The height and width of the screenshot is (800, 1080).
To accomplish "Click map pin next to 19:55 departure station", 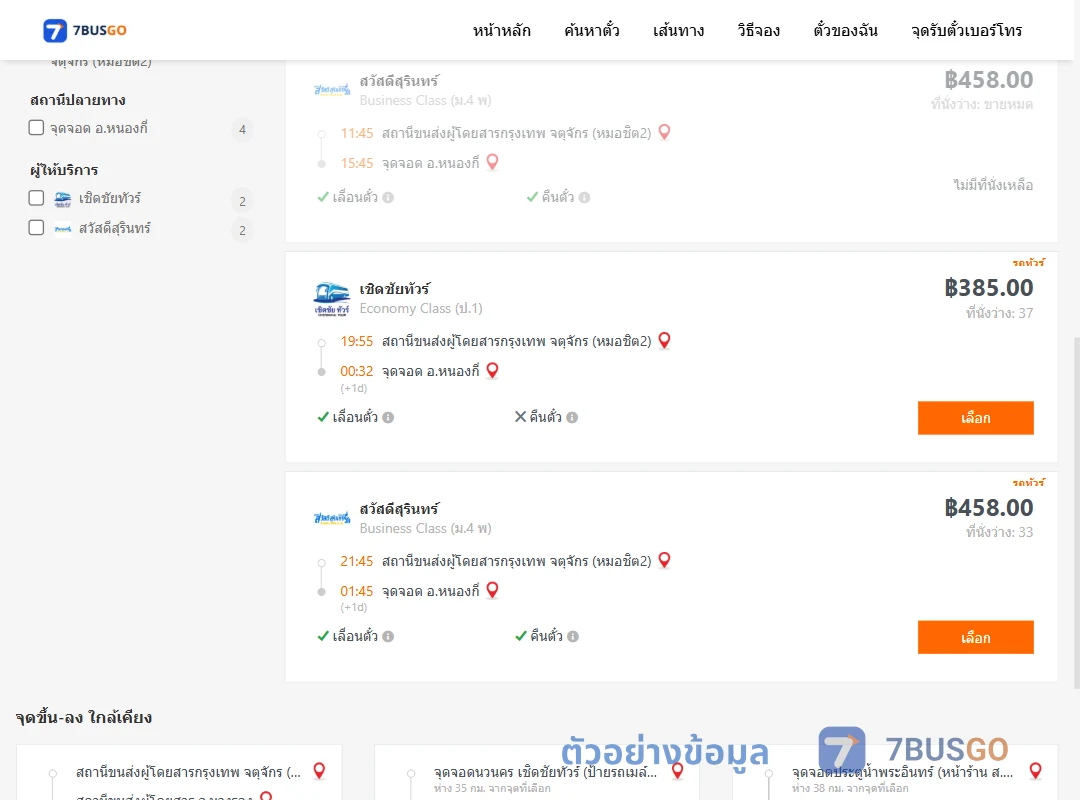I will click(x=665, y=340).
